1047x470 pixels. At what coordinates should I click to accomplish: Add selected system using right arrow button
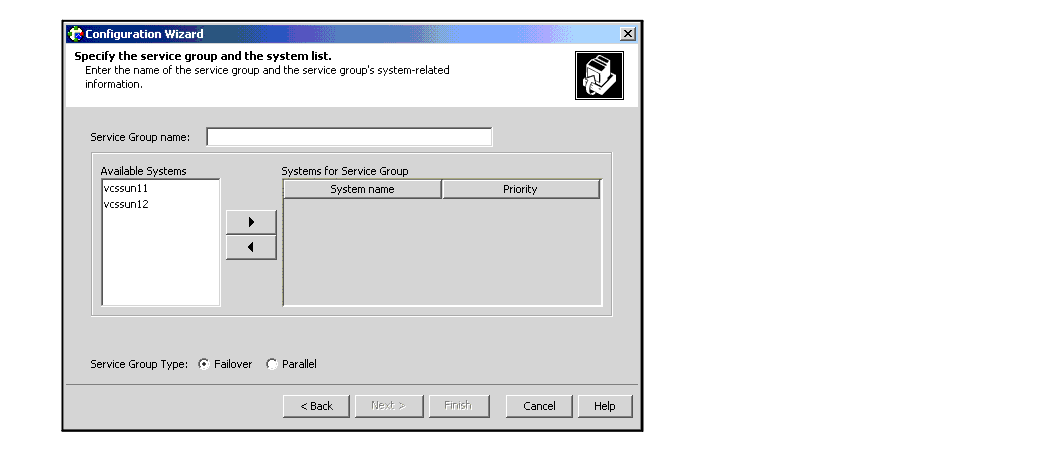pos(251,222)
